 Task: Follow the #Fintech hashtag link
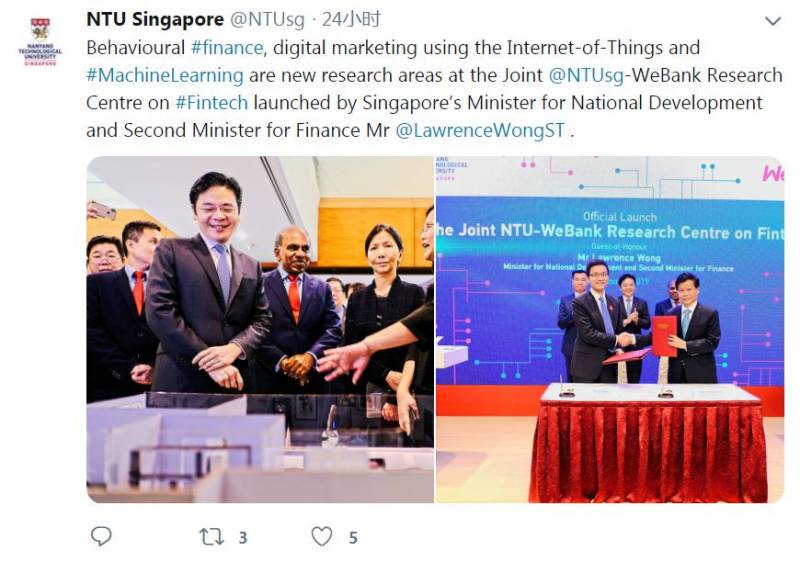pyautogui.click(x=212, y=103)
